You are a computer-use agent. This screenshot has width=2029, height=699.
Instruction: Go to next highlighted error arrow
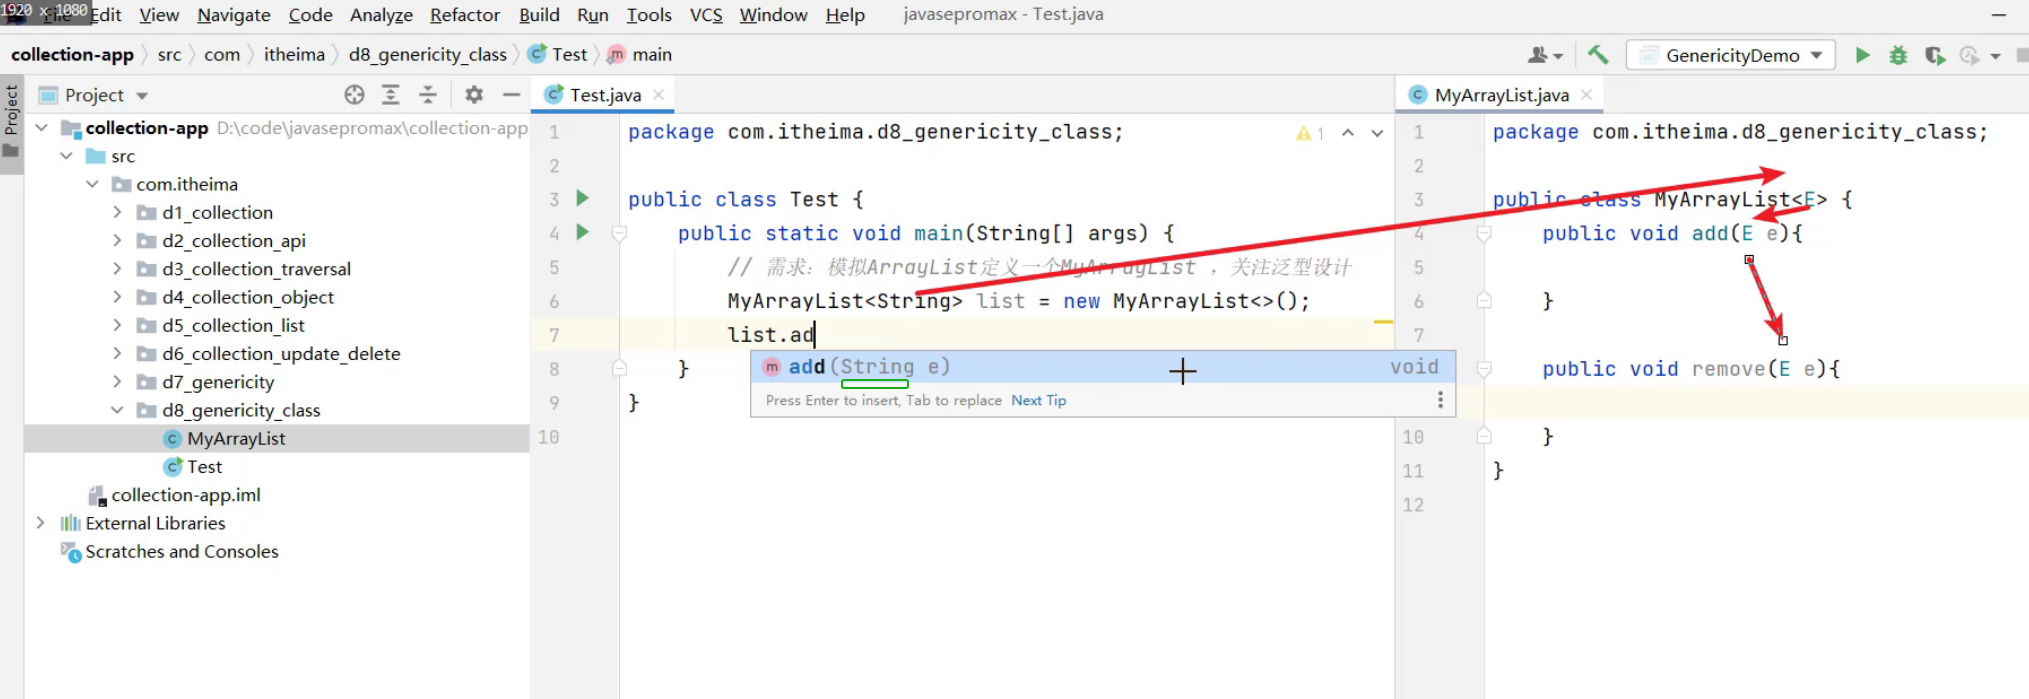pyautogui.click(x=1377, y=133)
